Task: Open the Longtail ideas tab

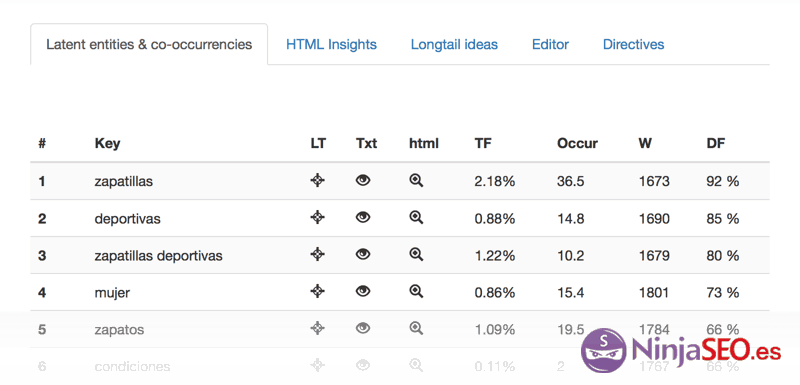Action: tap(454, 44)
